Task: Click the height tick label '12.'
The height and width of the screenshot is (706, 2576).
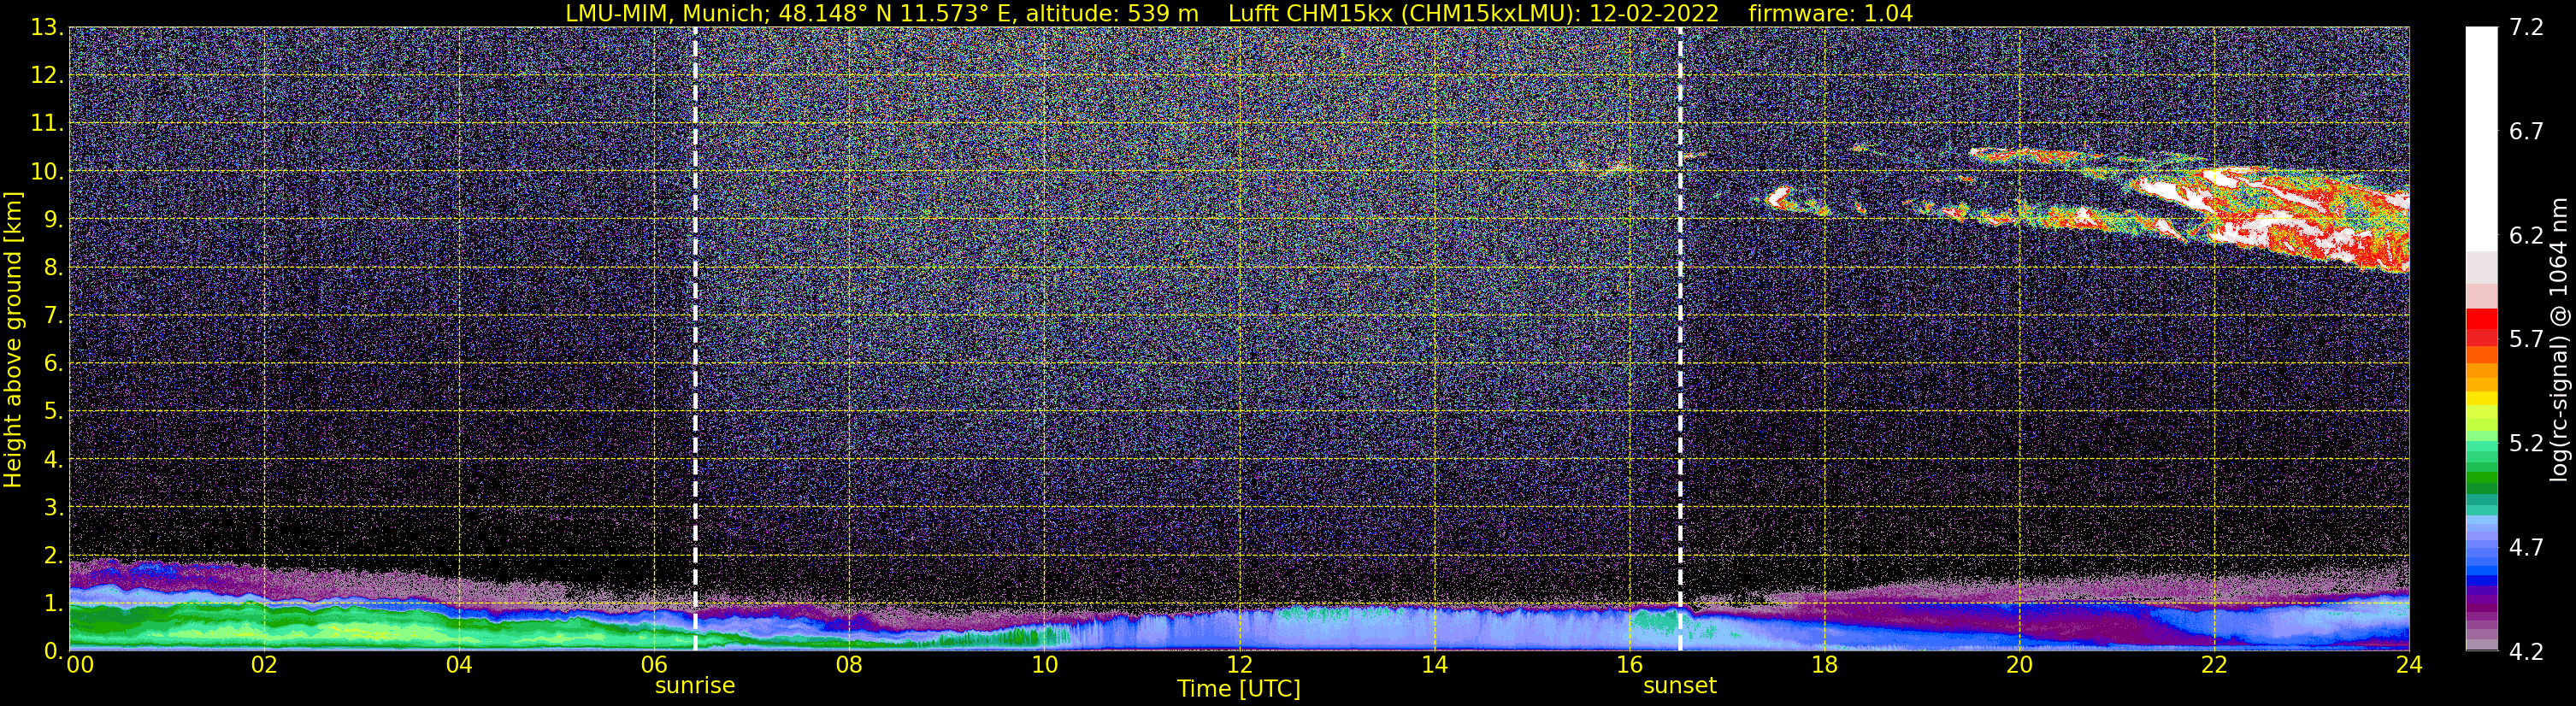Action: click(x=47, y=75)
